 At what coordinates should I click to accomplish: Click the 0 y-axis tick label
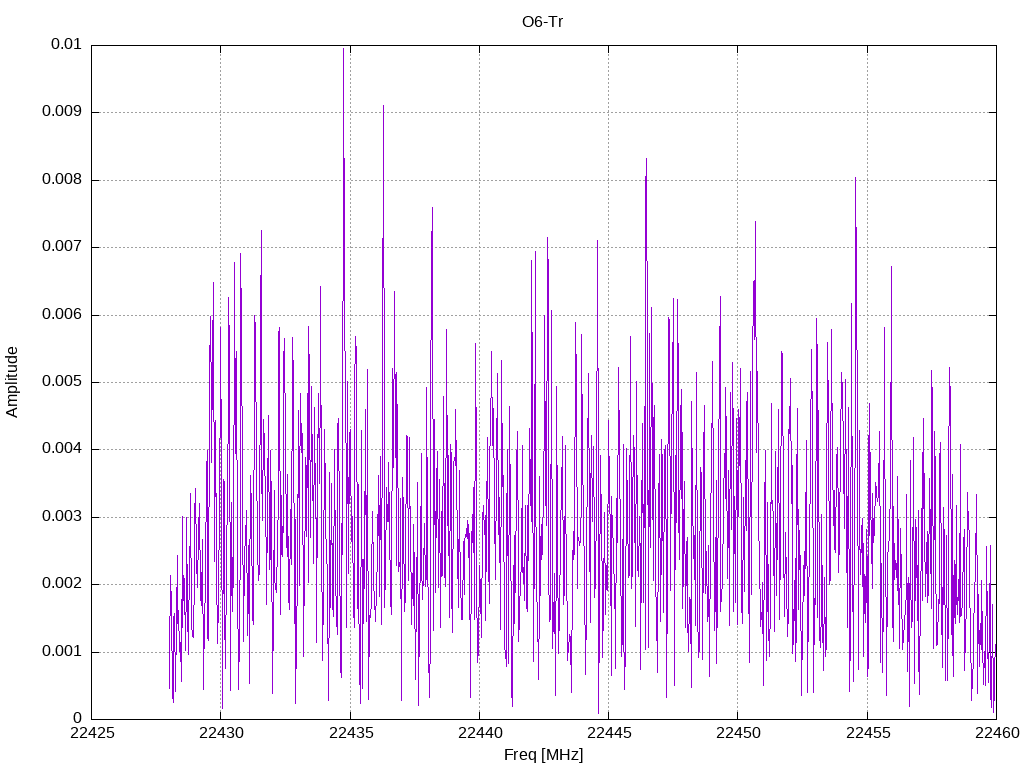pyautogui.click(x=77, y=718)
